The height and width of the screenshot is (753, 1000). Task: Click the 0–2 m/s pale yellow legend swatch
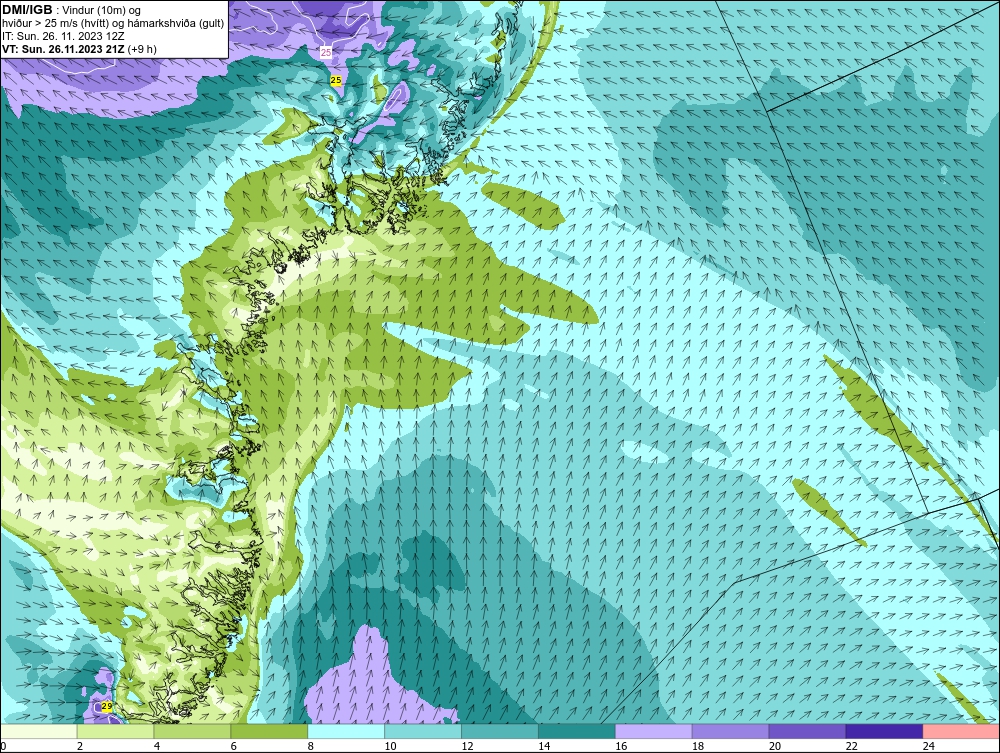pyautogui.click(x=39, y=731)
